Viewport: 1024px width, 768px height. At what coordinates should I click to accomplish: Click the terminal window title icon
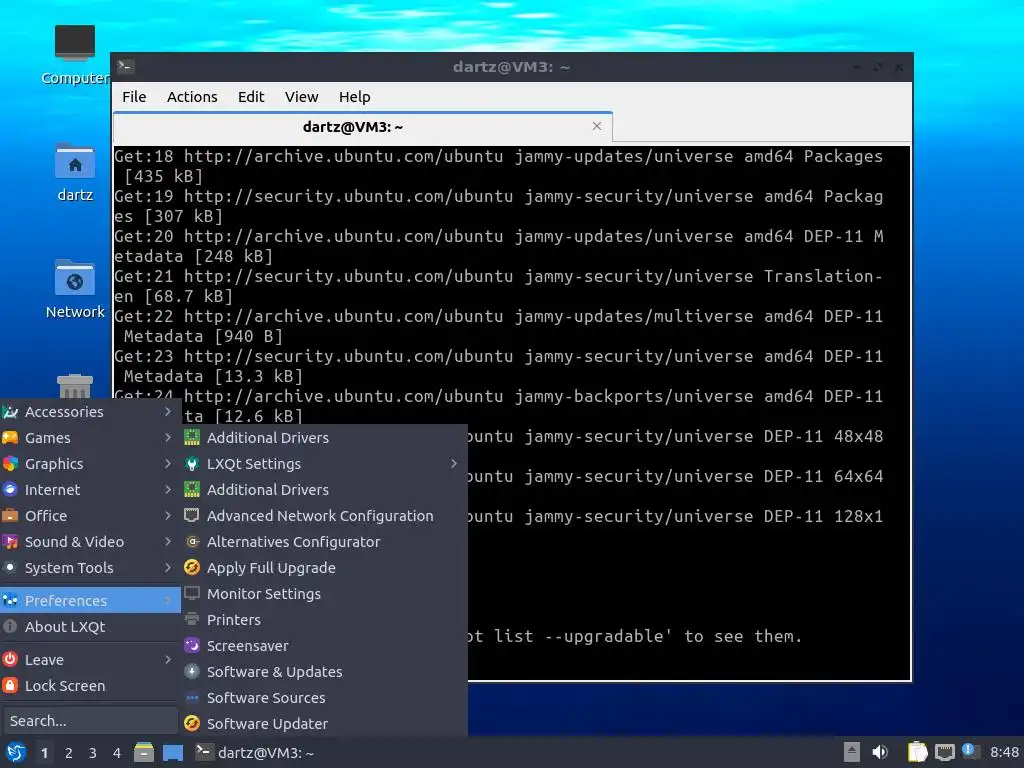125,66
